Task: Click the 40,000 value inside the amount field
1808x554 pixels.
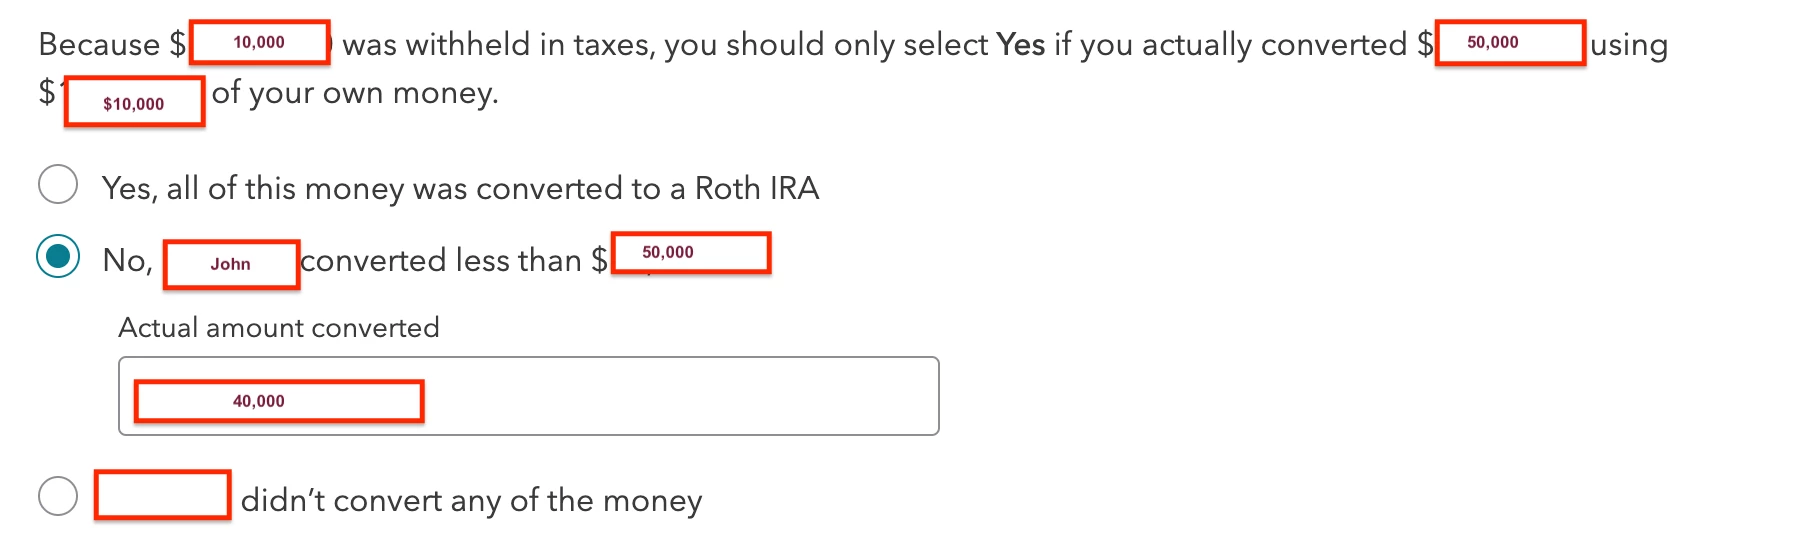Action: pos(259,401)
